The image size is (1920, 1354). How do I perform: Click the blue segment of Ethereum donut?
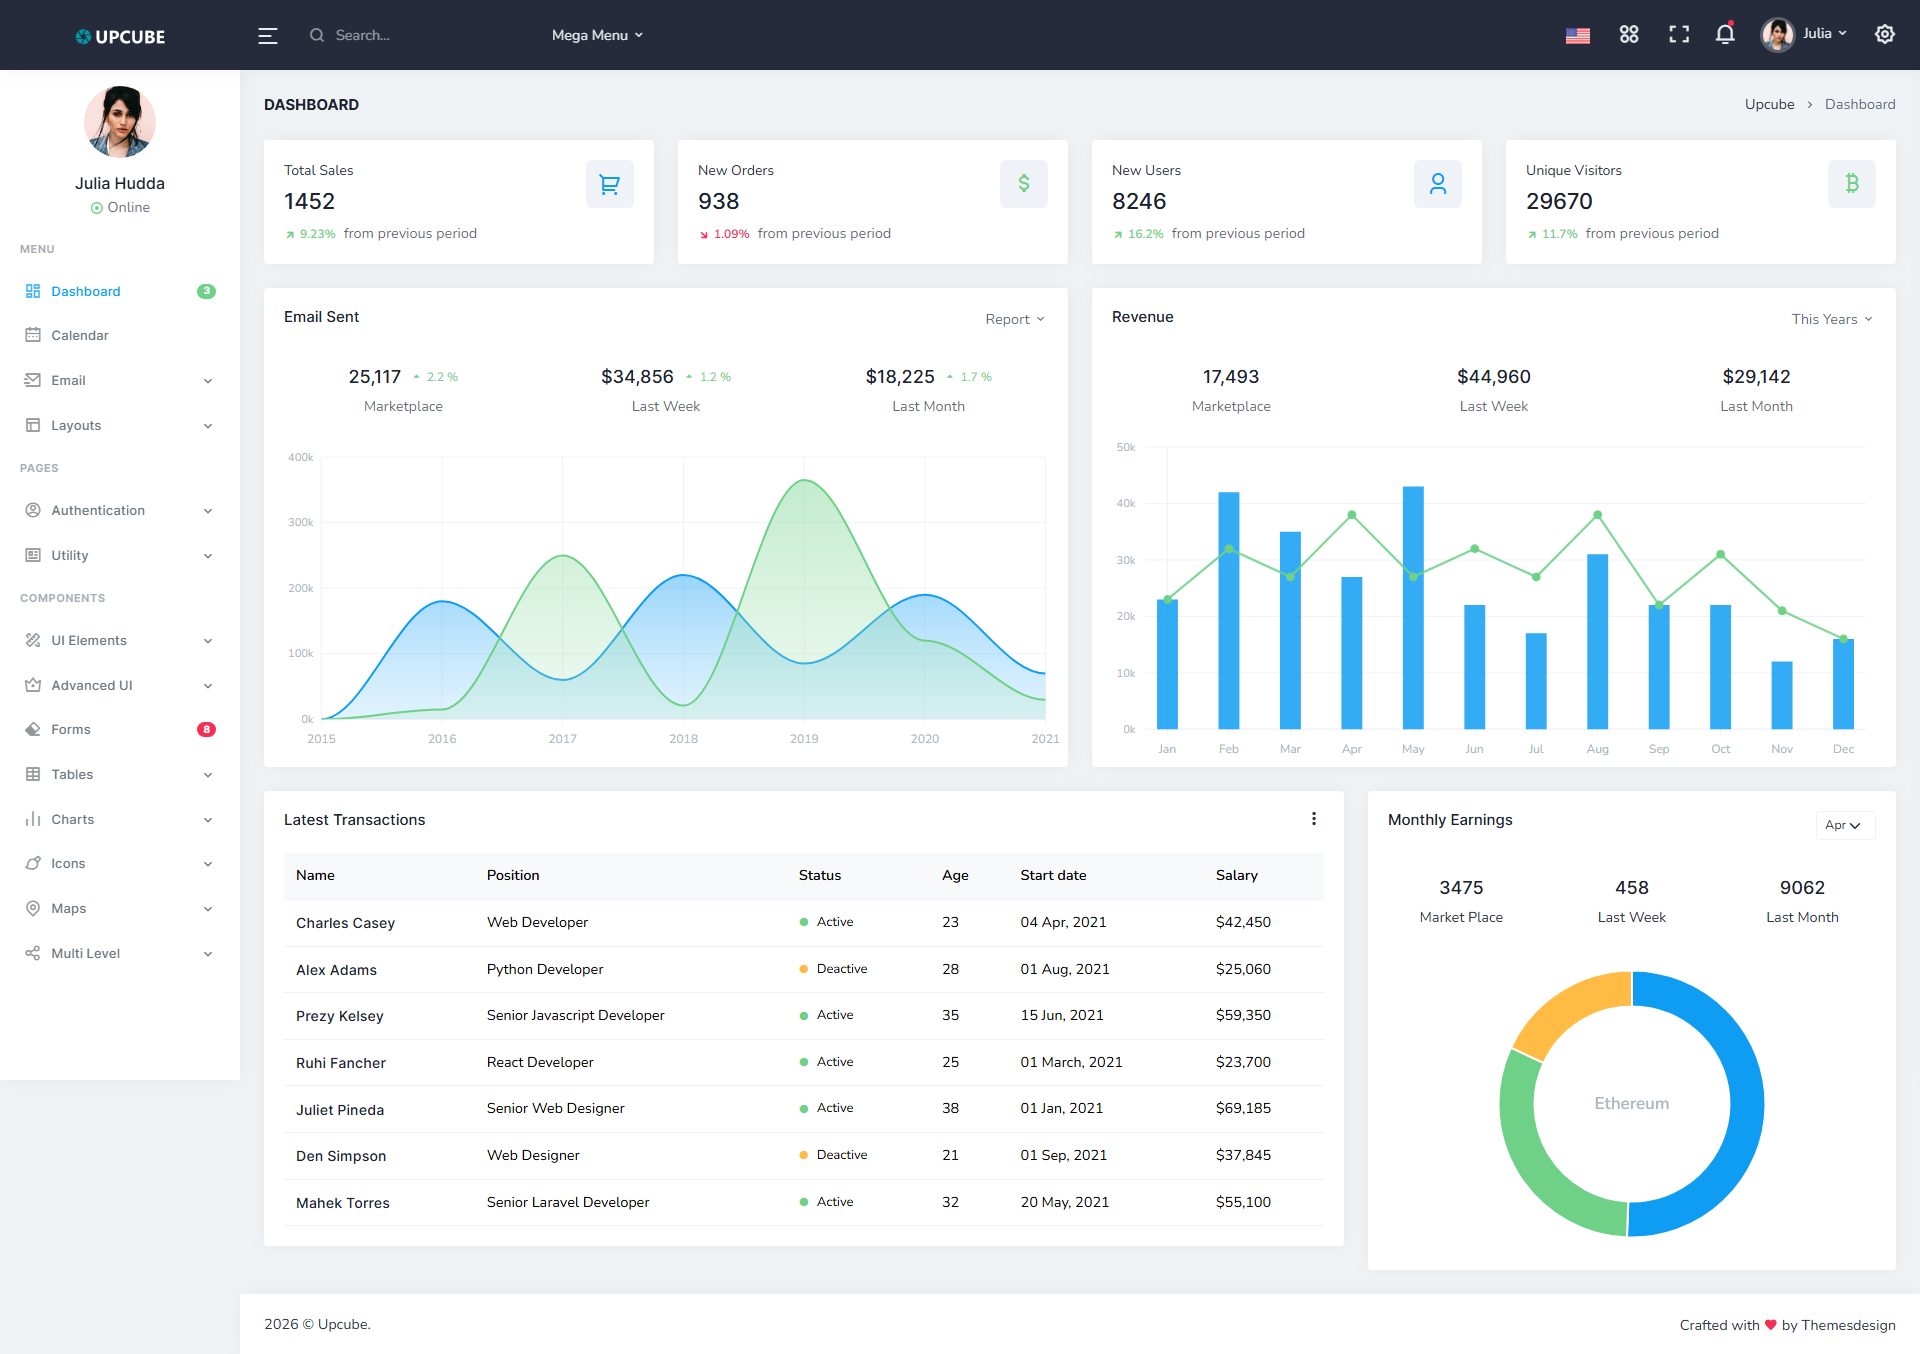click(x=1745, y=1105)
